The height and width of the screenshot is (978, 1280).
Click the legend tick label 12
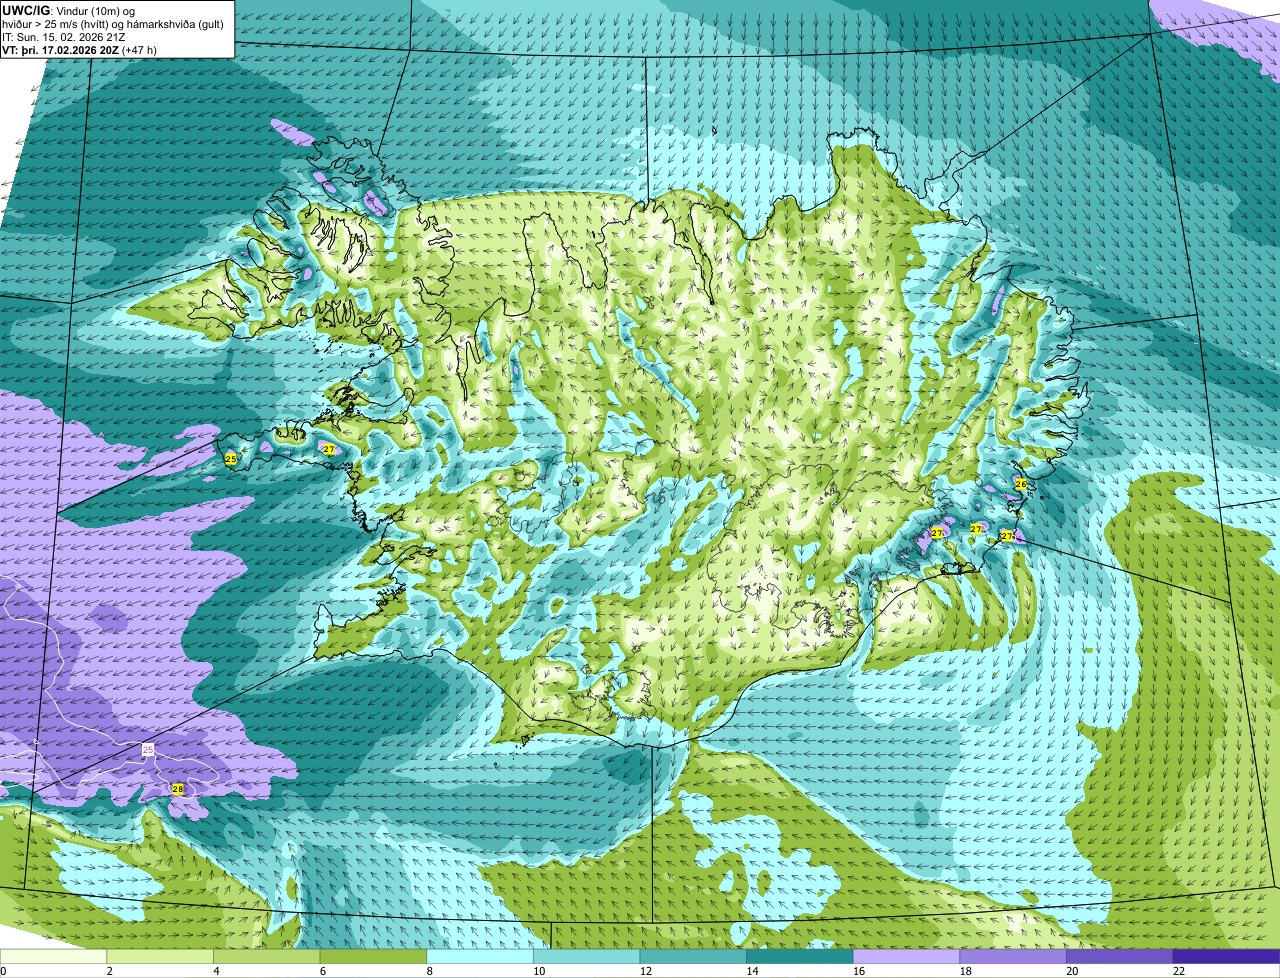tap(646, 971)
